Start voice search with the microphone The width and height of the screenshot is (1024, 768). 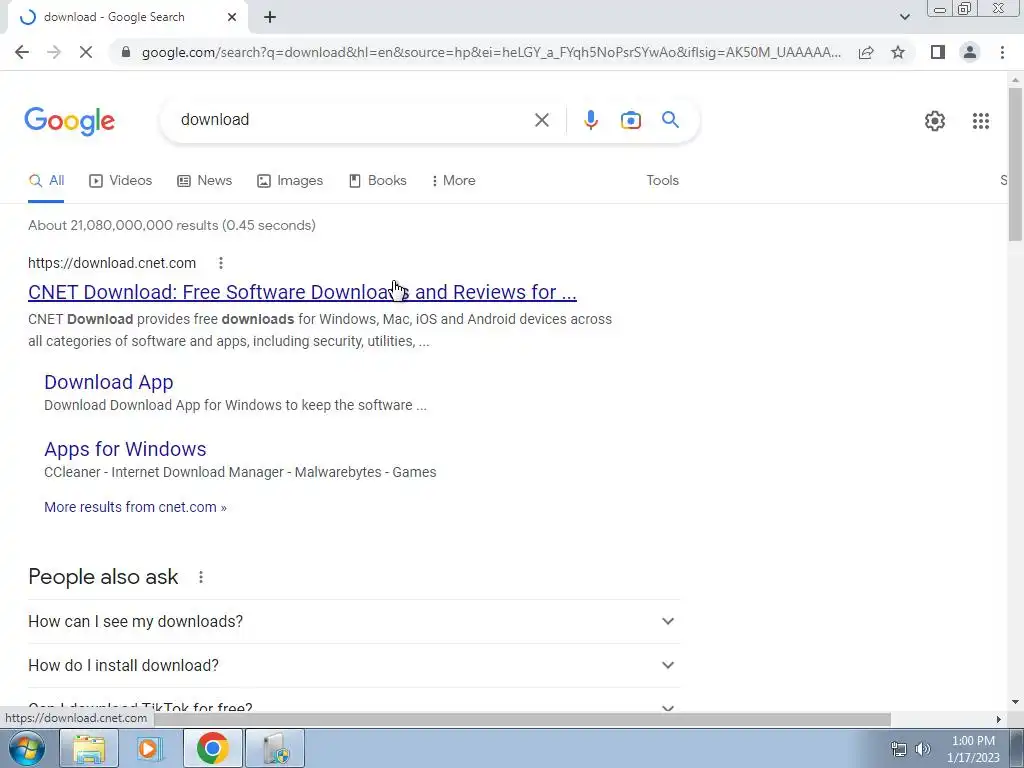pos(590,120)
